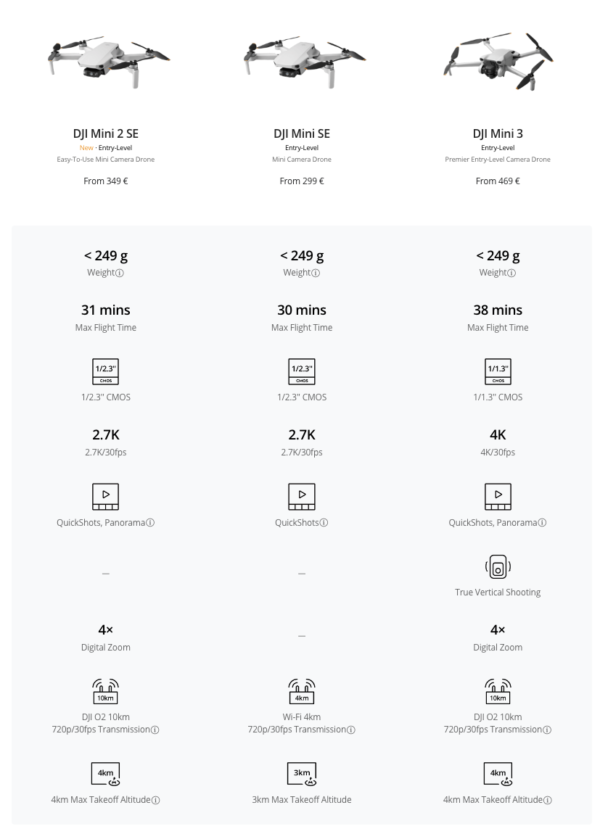
Task: Click the 1/1.3" CMOS sensor icon
Action: click(x=497, y=370)
